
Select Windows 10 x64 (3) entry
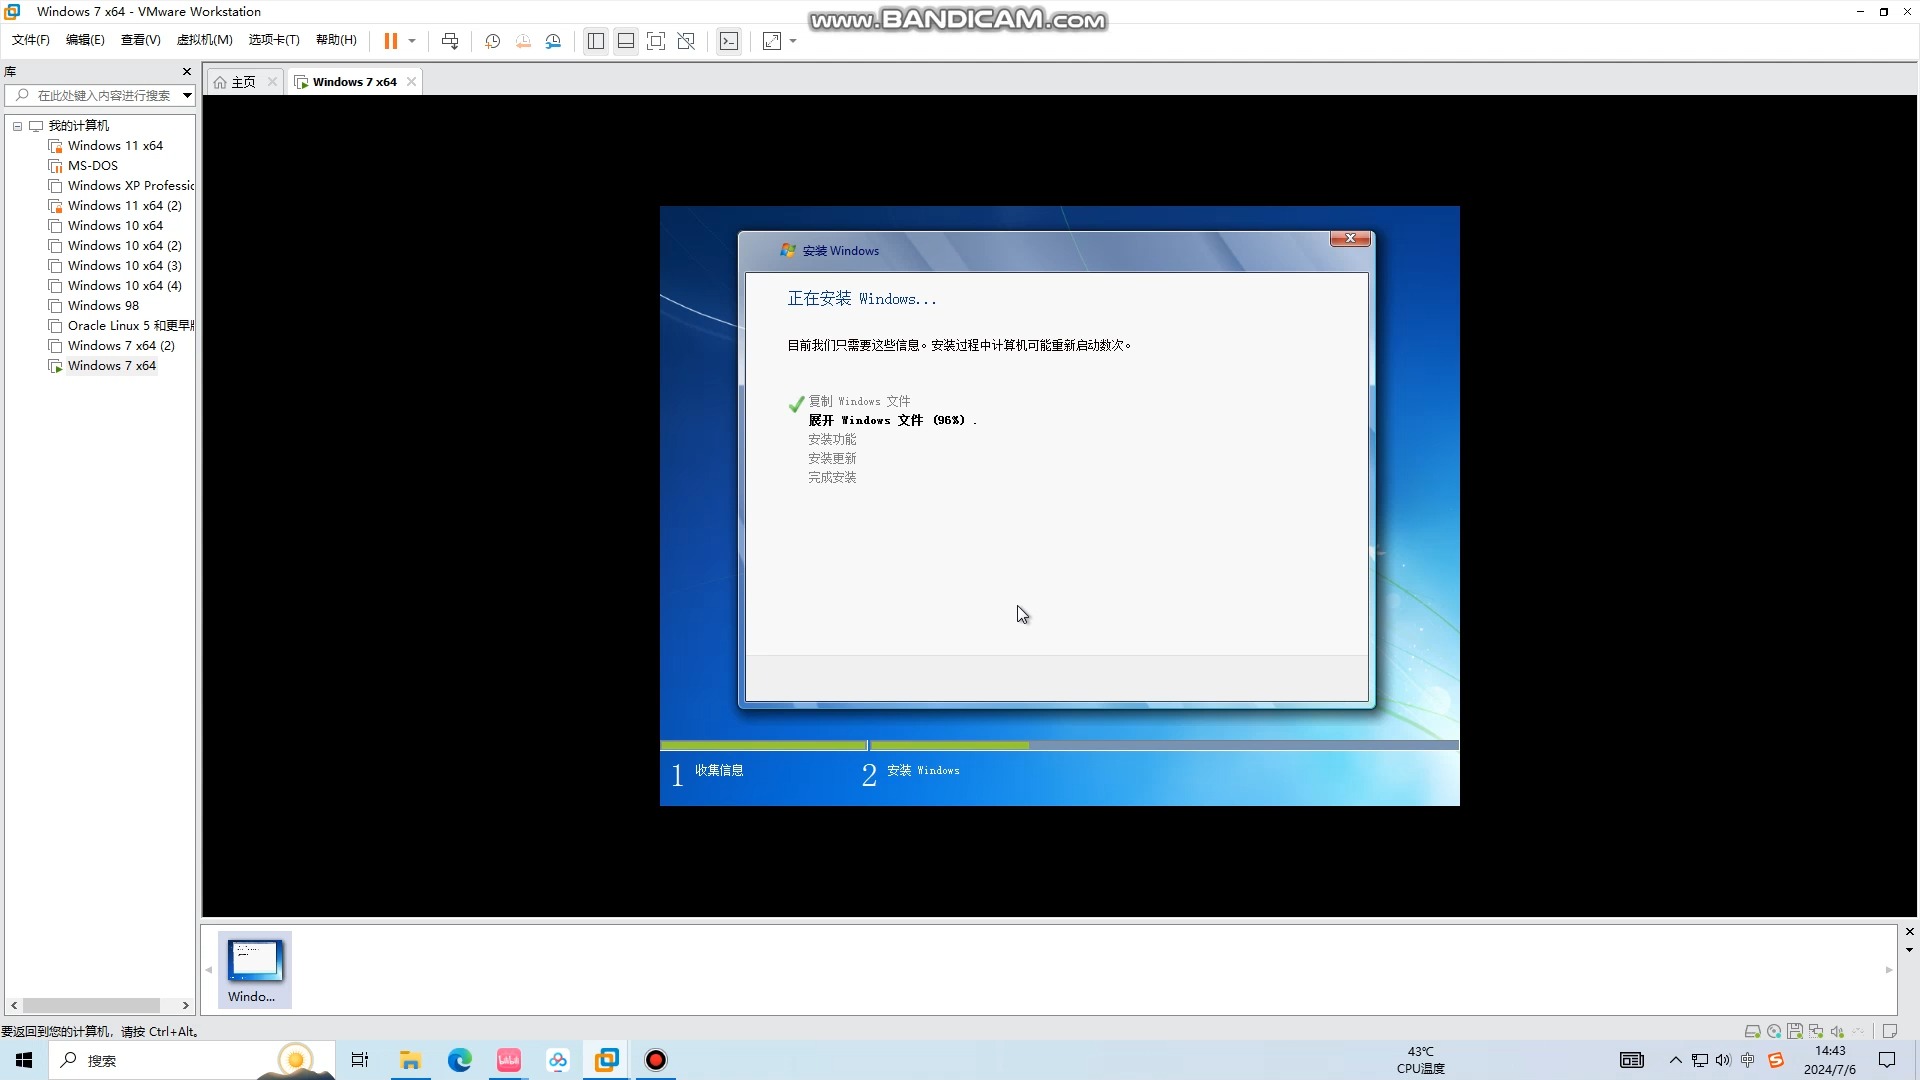click(124, 266)
